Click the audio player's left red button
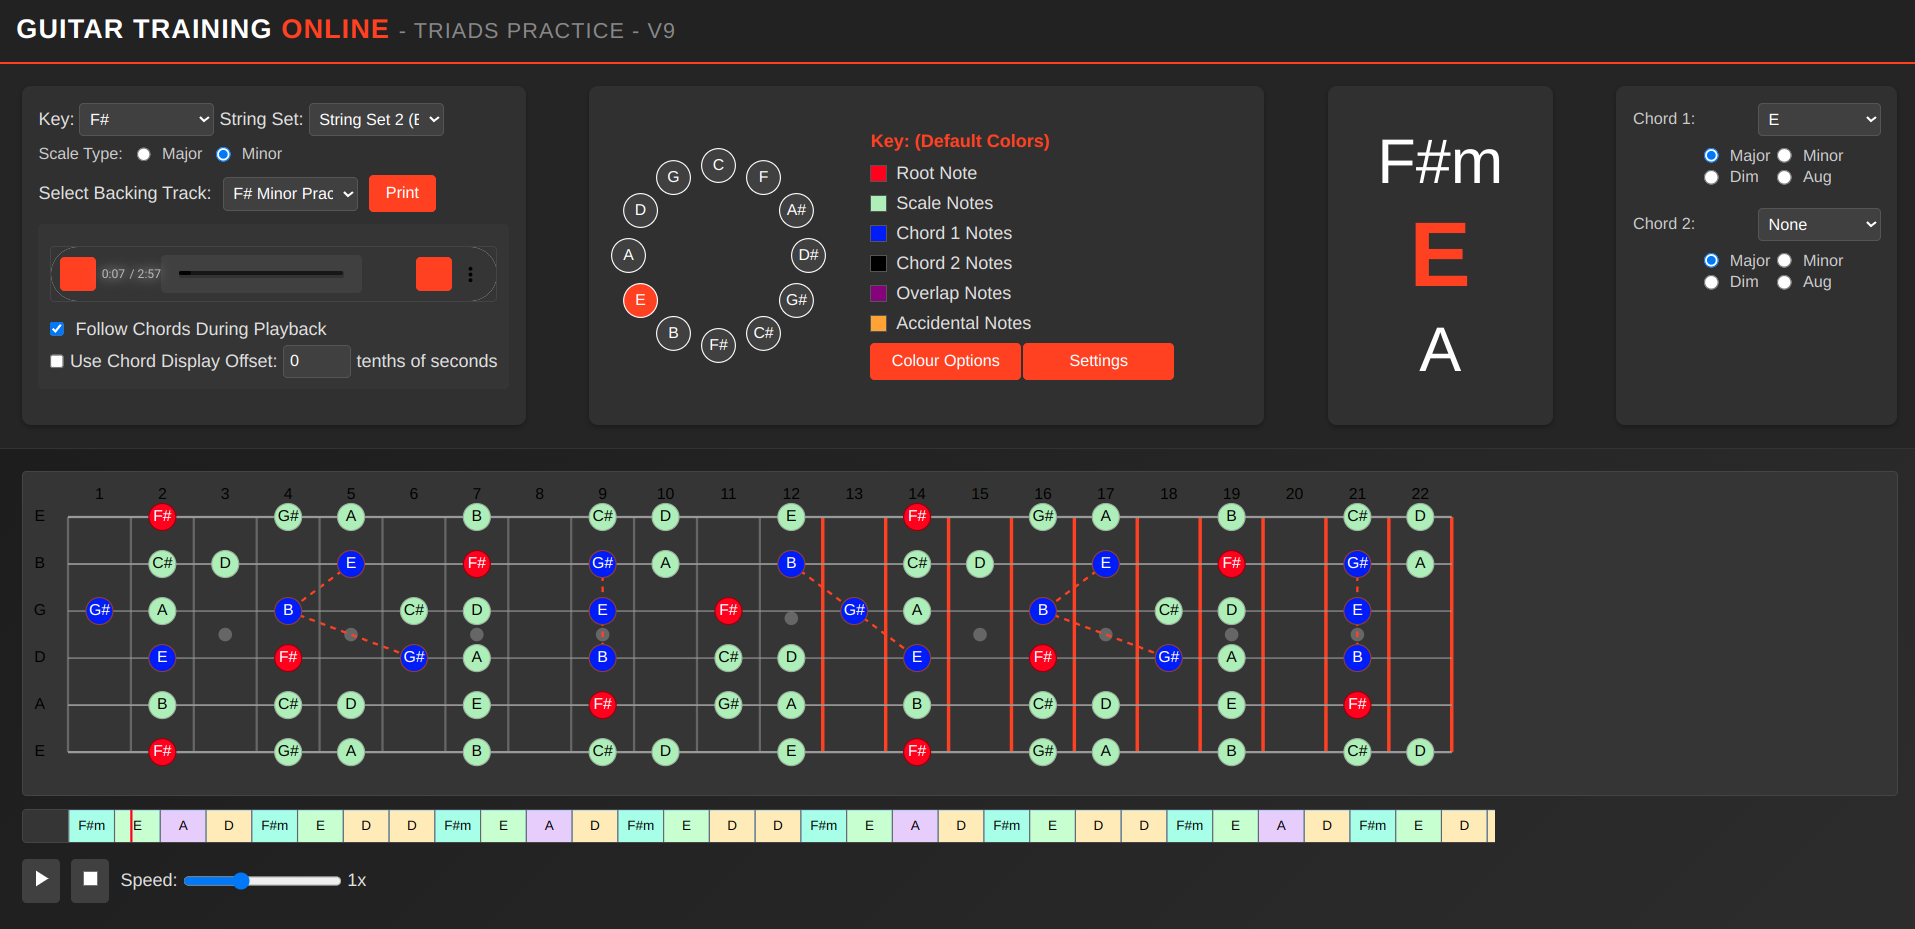 pos(78,274)
